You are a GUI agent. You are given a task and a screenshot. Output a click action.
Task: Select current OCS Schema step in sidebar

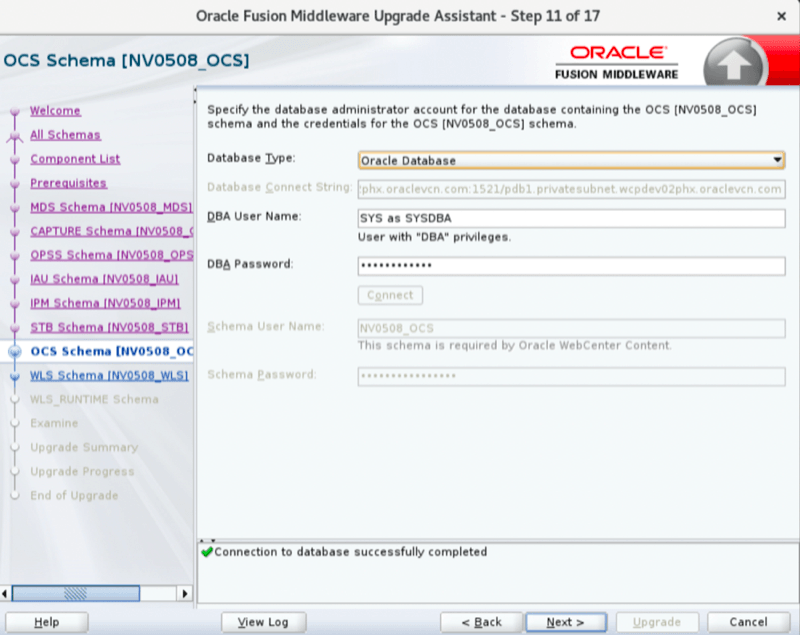(x=112, y=351)
